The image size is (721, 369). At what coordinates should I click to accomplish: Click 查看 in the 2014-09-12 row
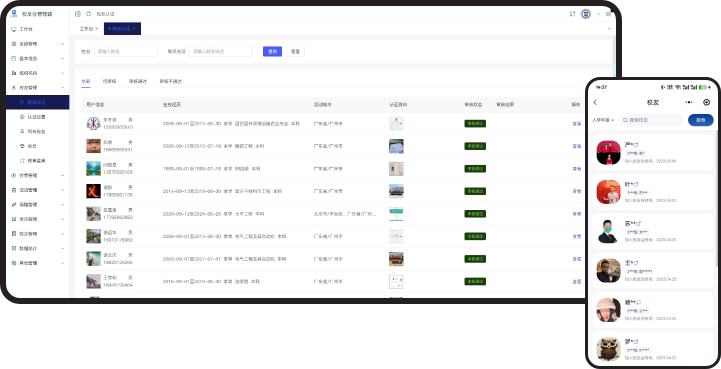pyautogui.click(x=576, y=191)
